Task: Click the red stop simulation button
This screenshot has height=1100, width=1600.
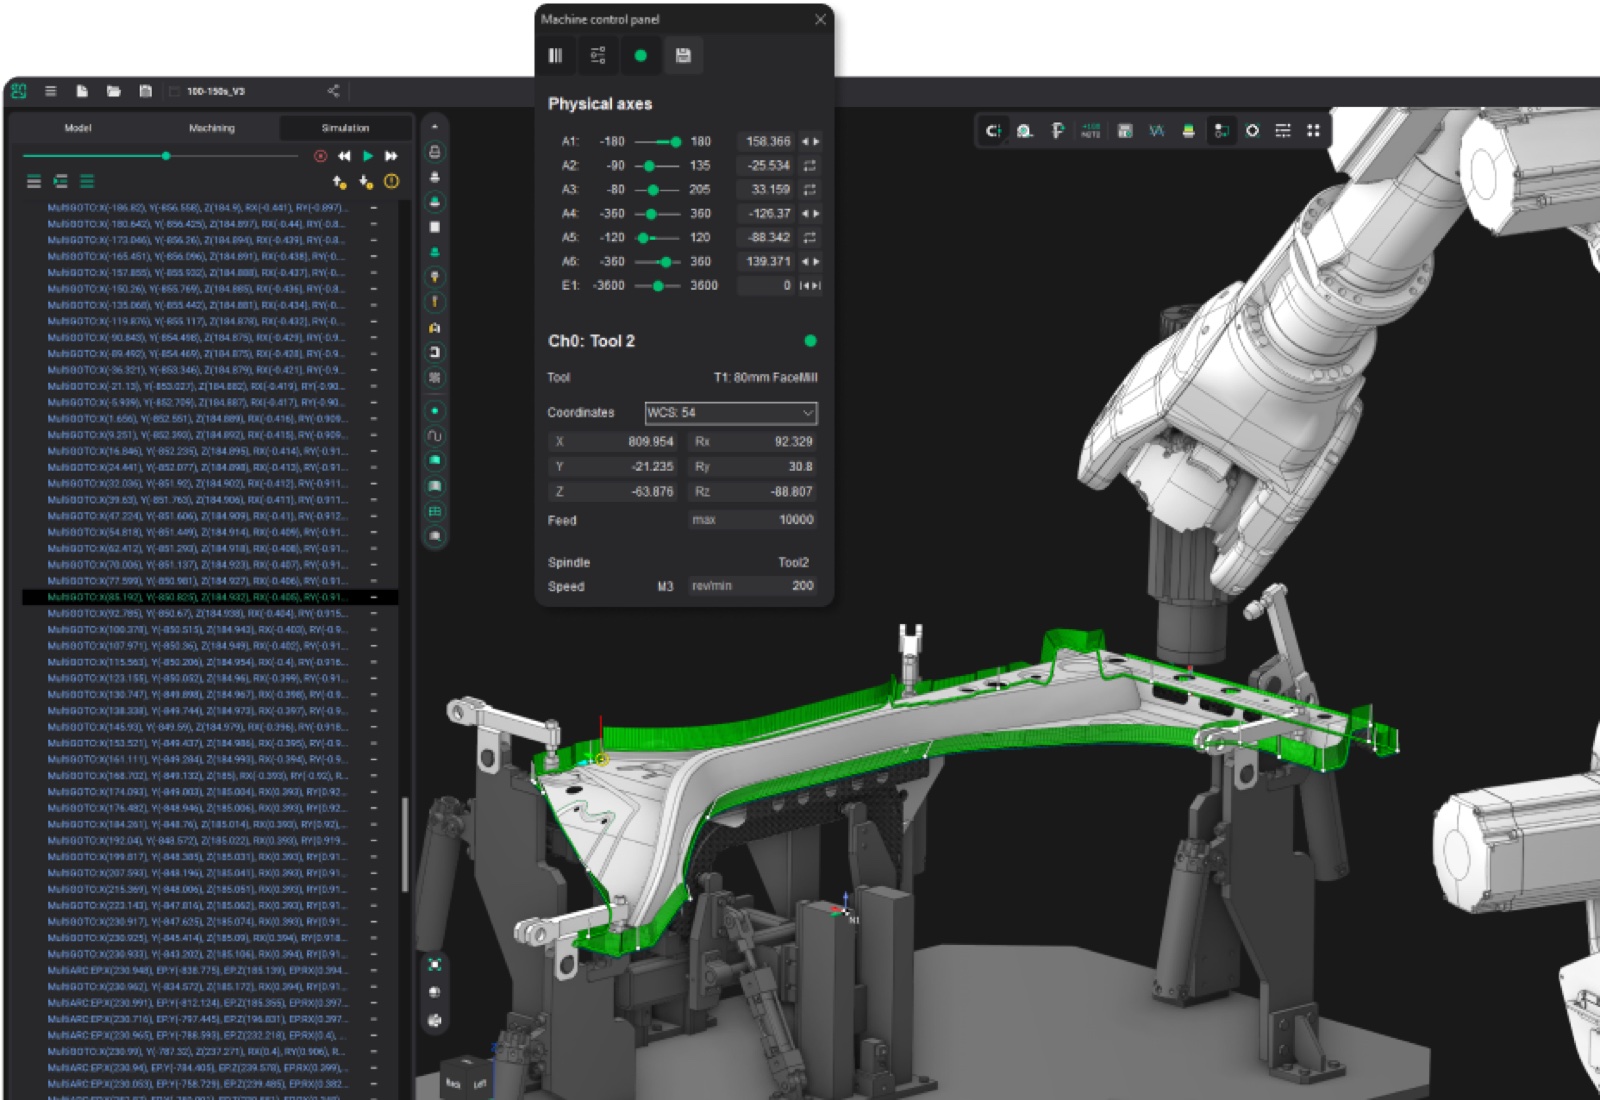Action: (x=320, y=156)
